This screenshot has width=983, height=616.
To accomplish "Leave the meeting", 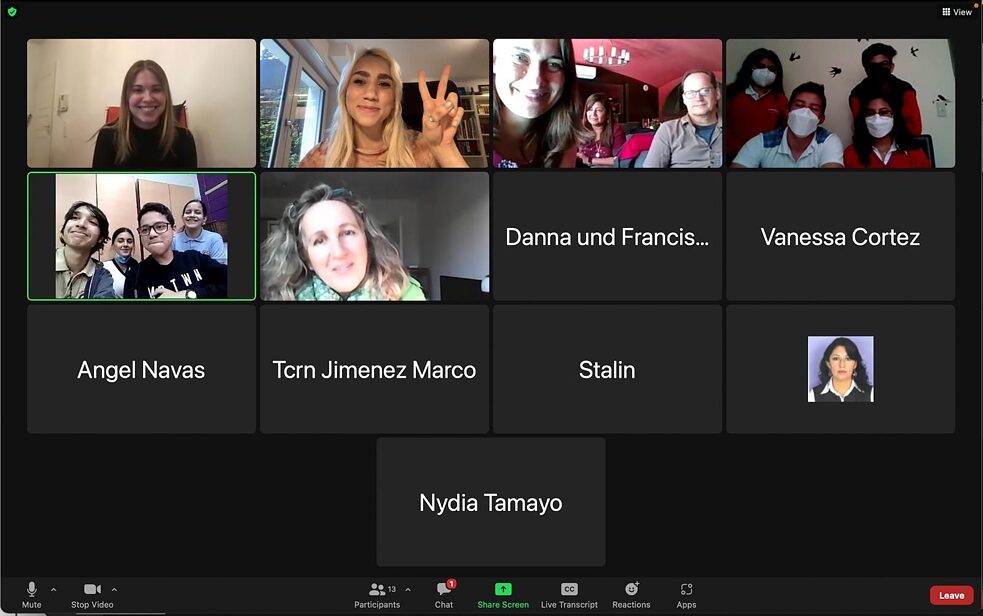I will tap(951, 595).
